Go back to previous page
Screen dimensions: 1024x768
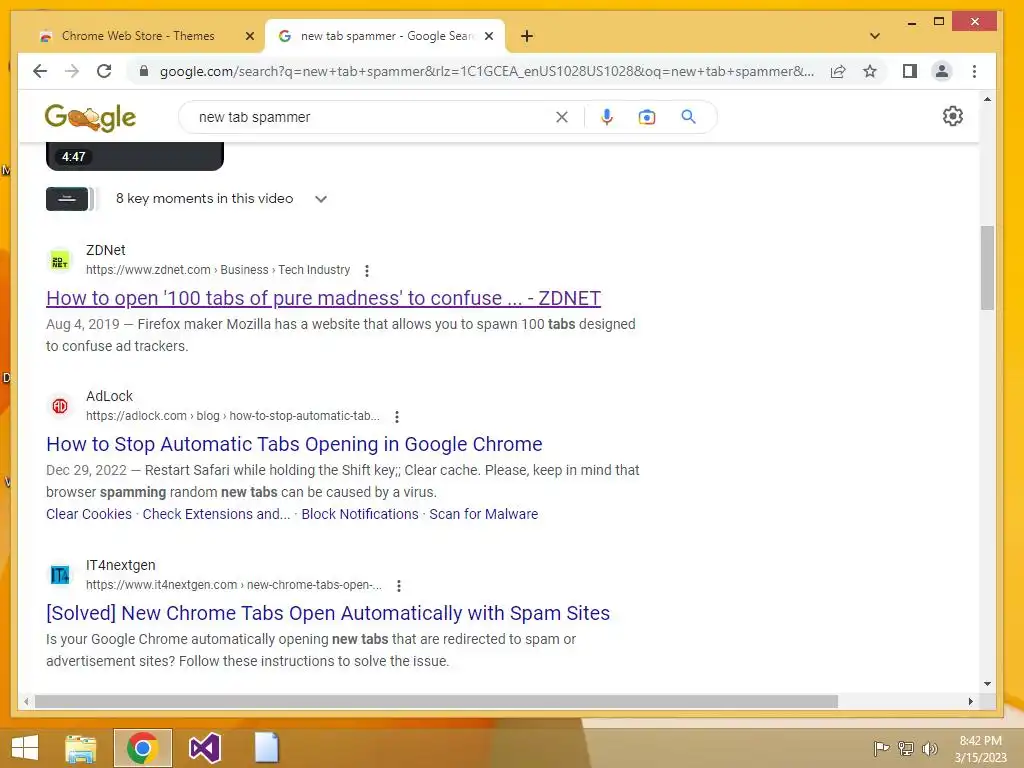point(40,71)
